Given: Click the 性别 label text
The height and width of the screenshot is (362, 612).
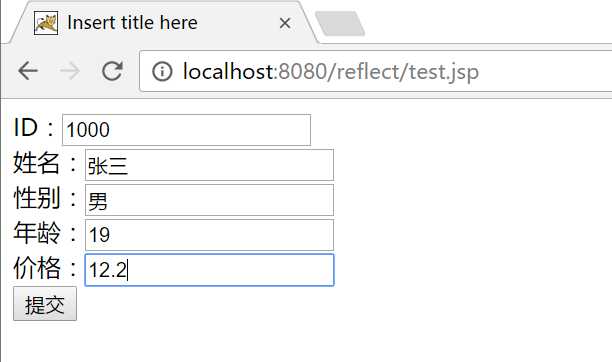Looking at the screenshot, I should point(37,198).
